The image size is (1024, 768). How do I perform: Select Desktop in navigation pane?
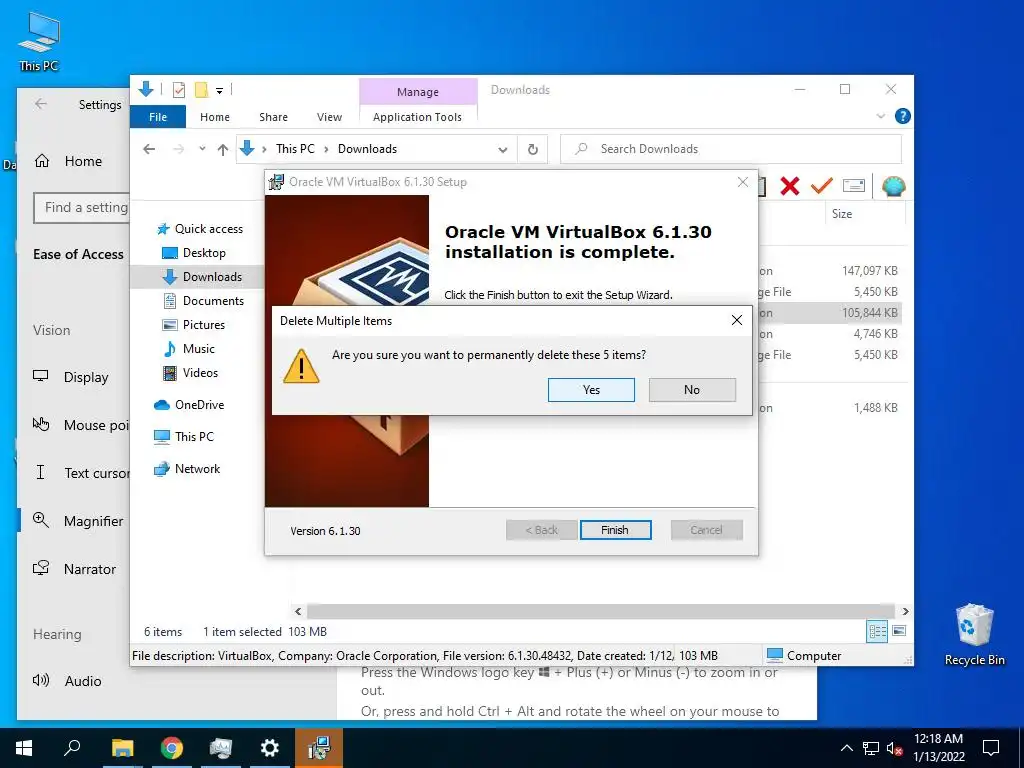pos(194,253)
